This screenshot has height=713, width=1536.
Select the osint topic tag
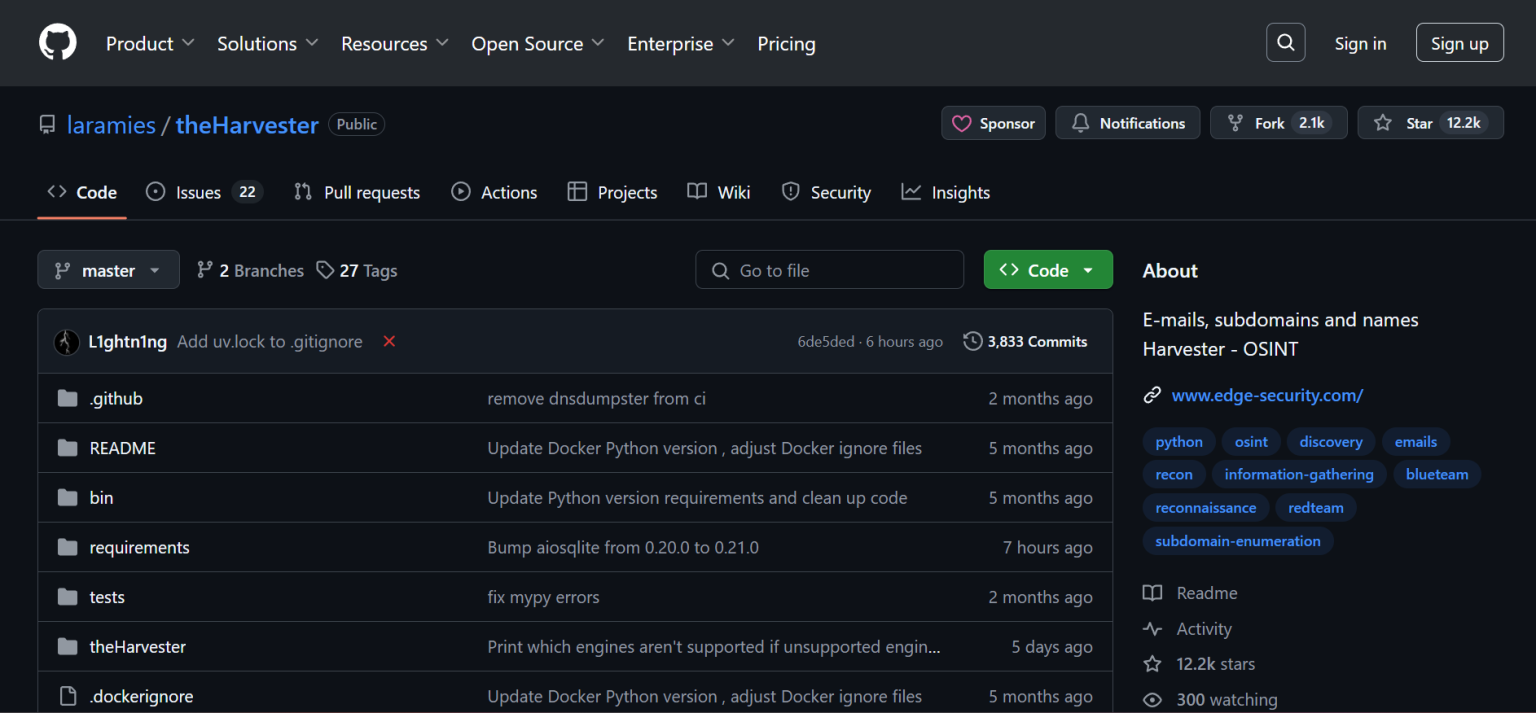click(x=1251, y=442)
